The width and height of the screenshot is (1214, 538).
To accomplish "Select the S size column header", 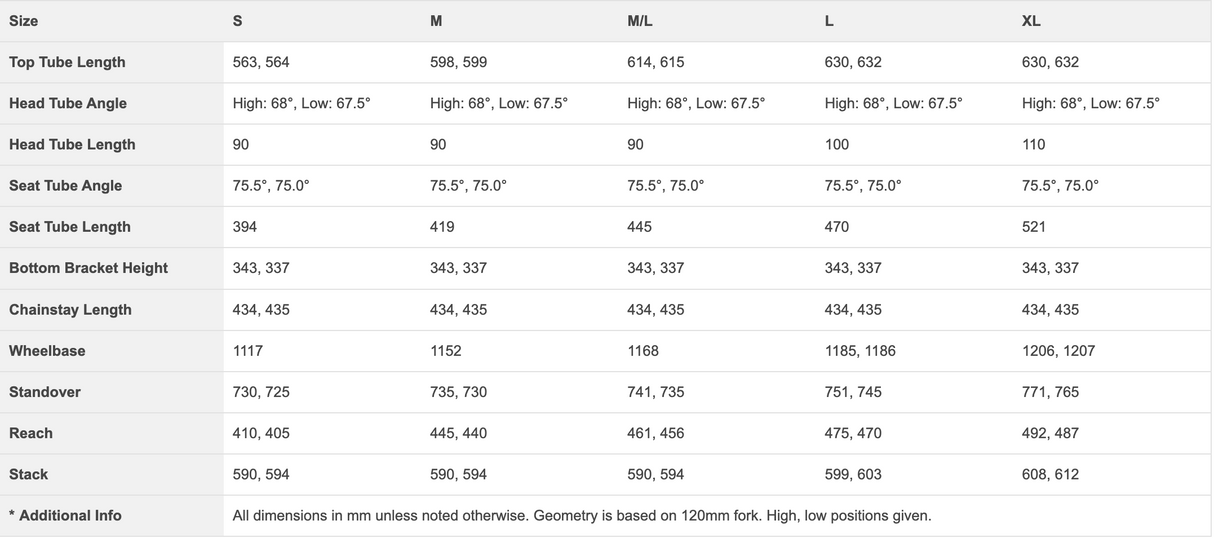I will 237,21.
